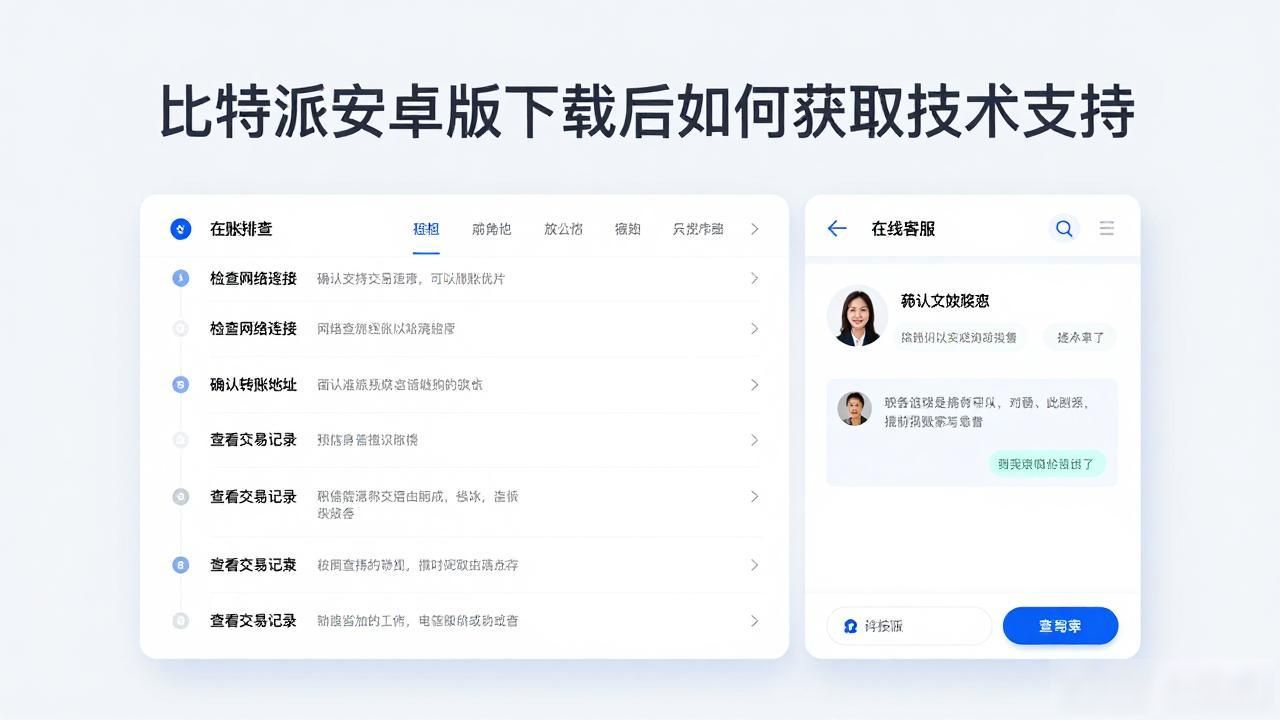Click the description text of the 确认转账地址 row
1280x720 pixels.
click(400, 385)
